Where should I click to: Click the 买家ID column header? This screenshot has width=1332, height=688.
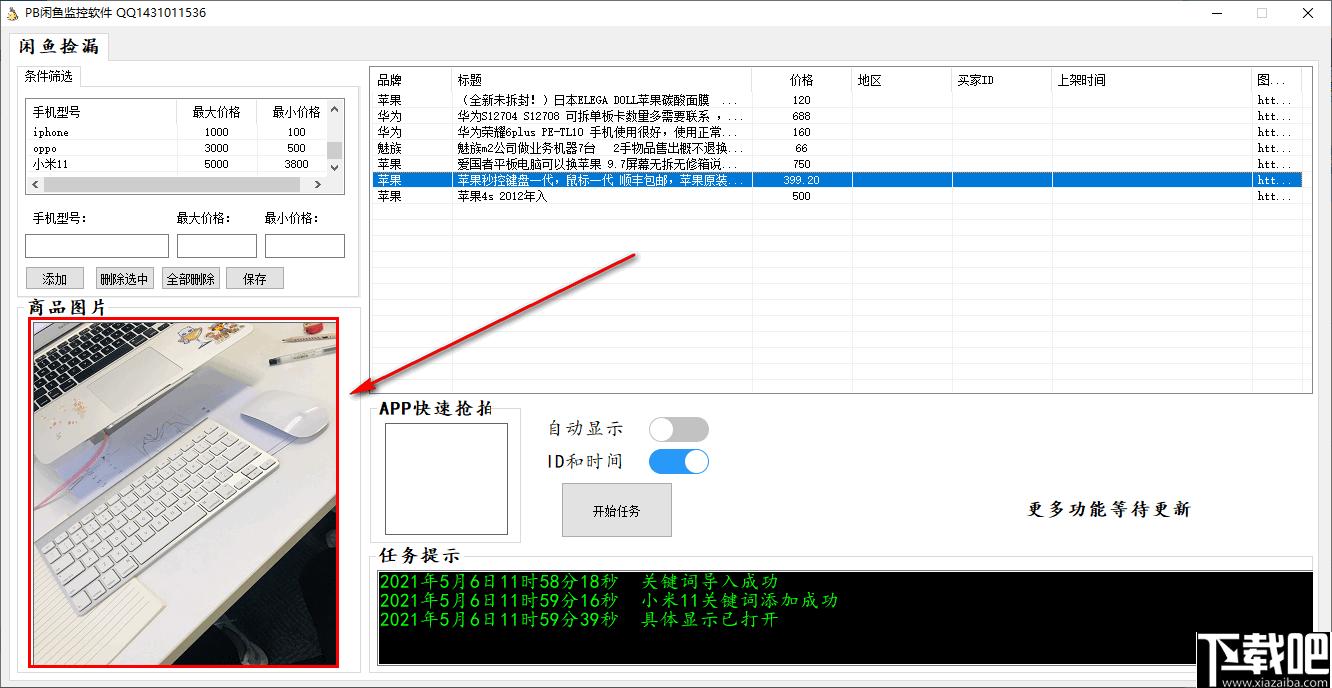(x=1002, y=80)
